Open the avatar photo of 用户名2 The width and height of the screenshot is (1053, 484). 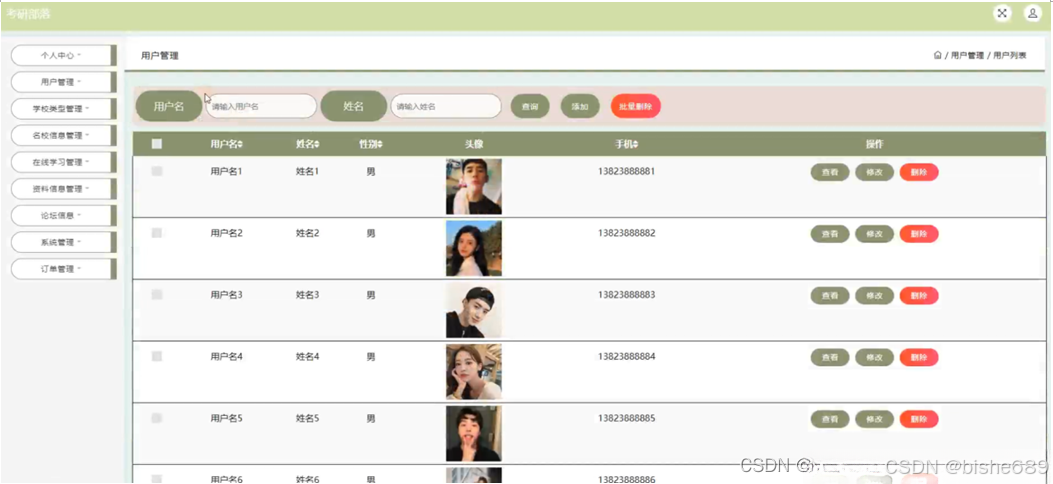[473, 248]
